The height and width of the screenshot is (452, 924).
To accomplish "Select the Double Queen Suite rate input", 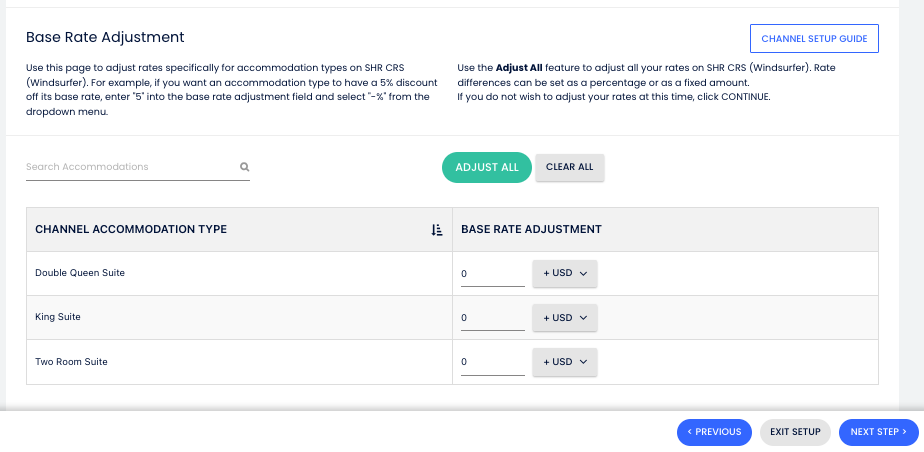I will coord(492,274).
